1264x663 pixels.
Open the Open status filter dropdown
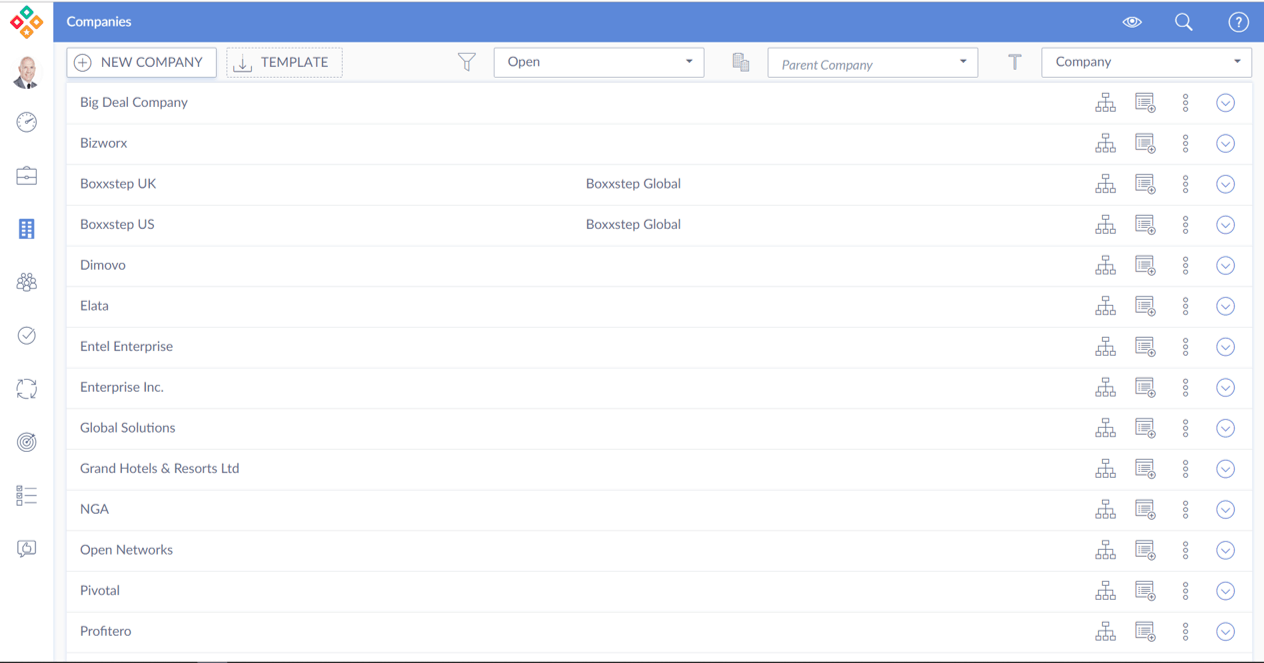click(x=599, y=62)
